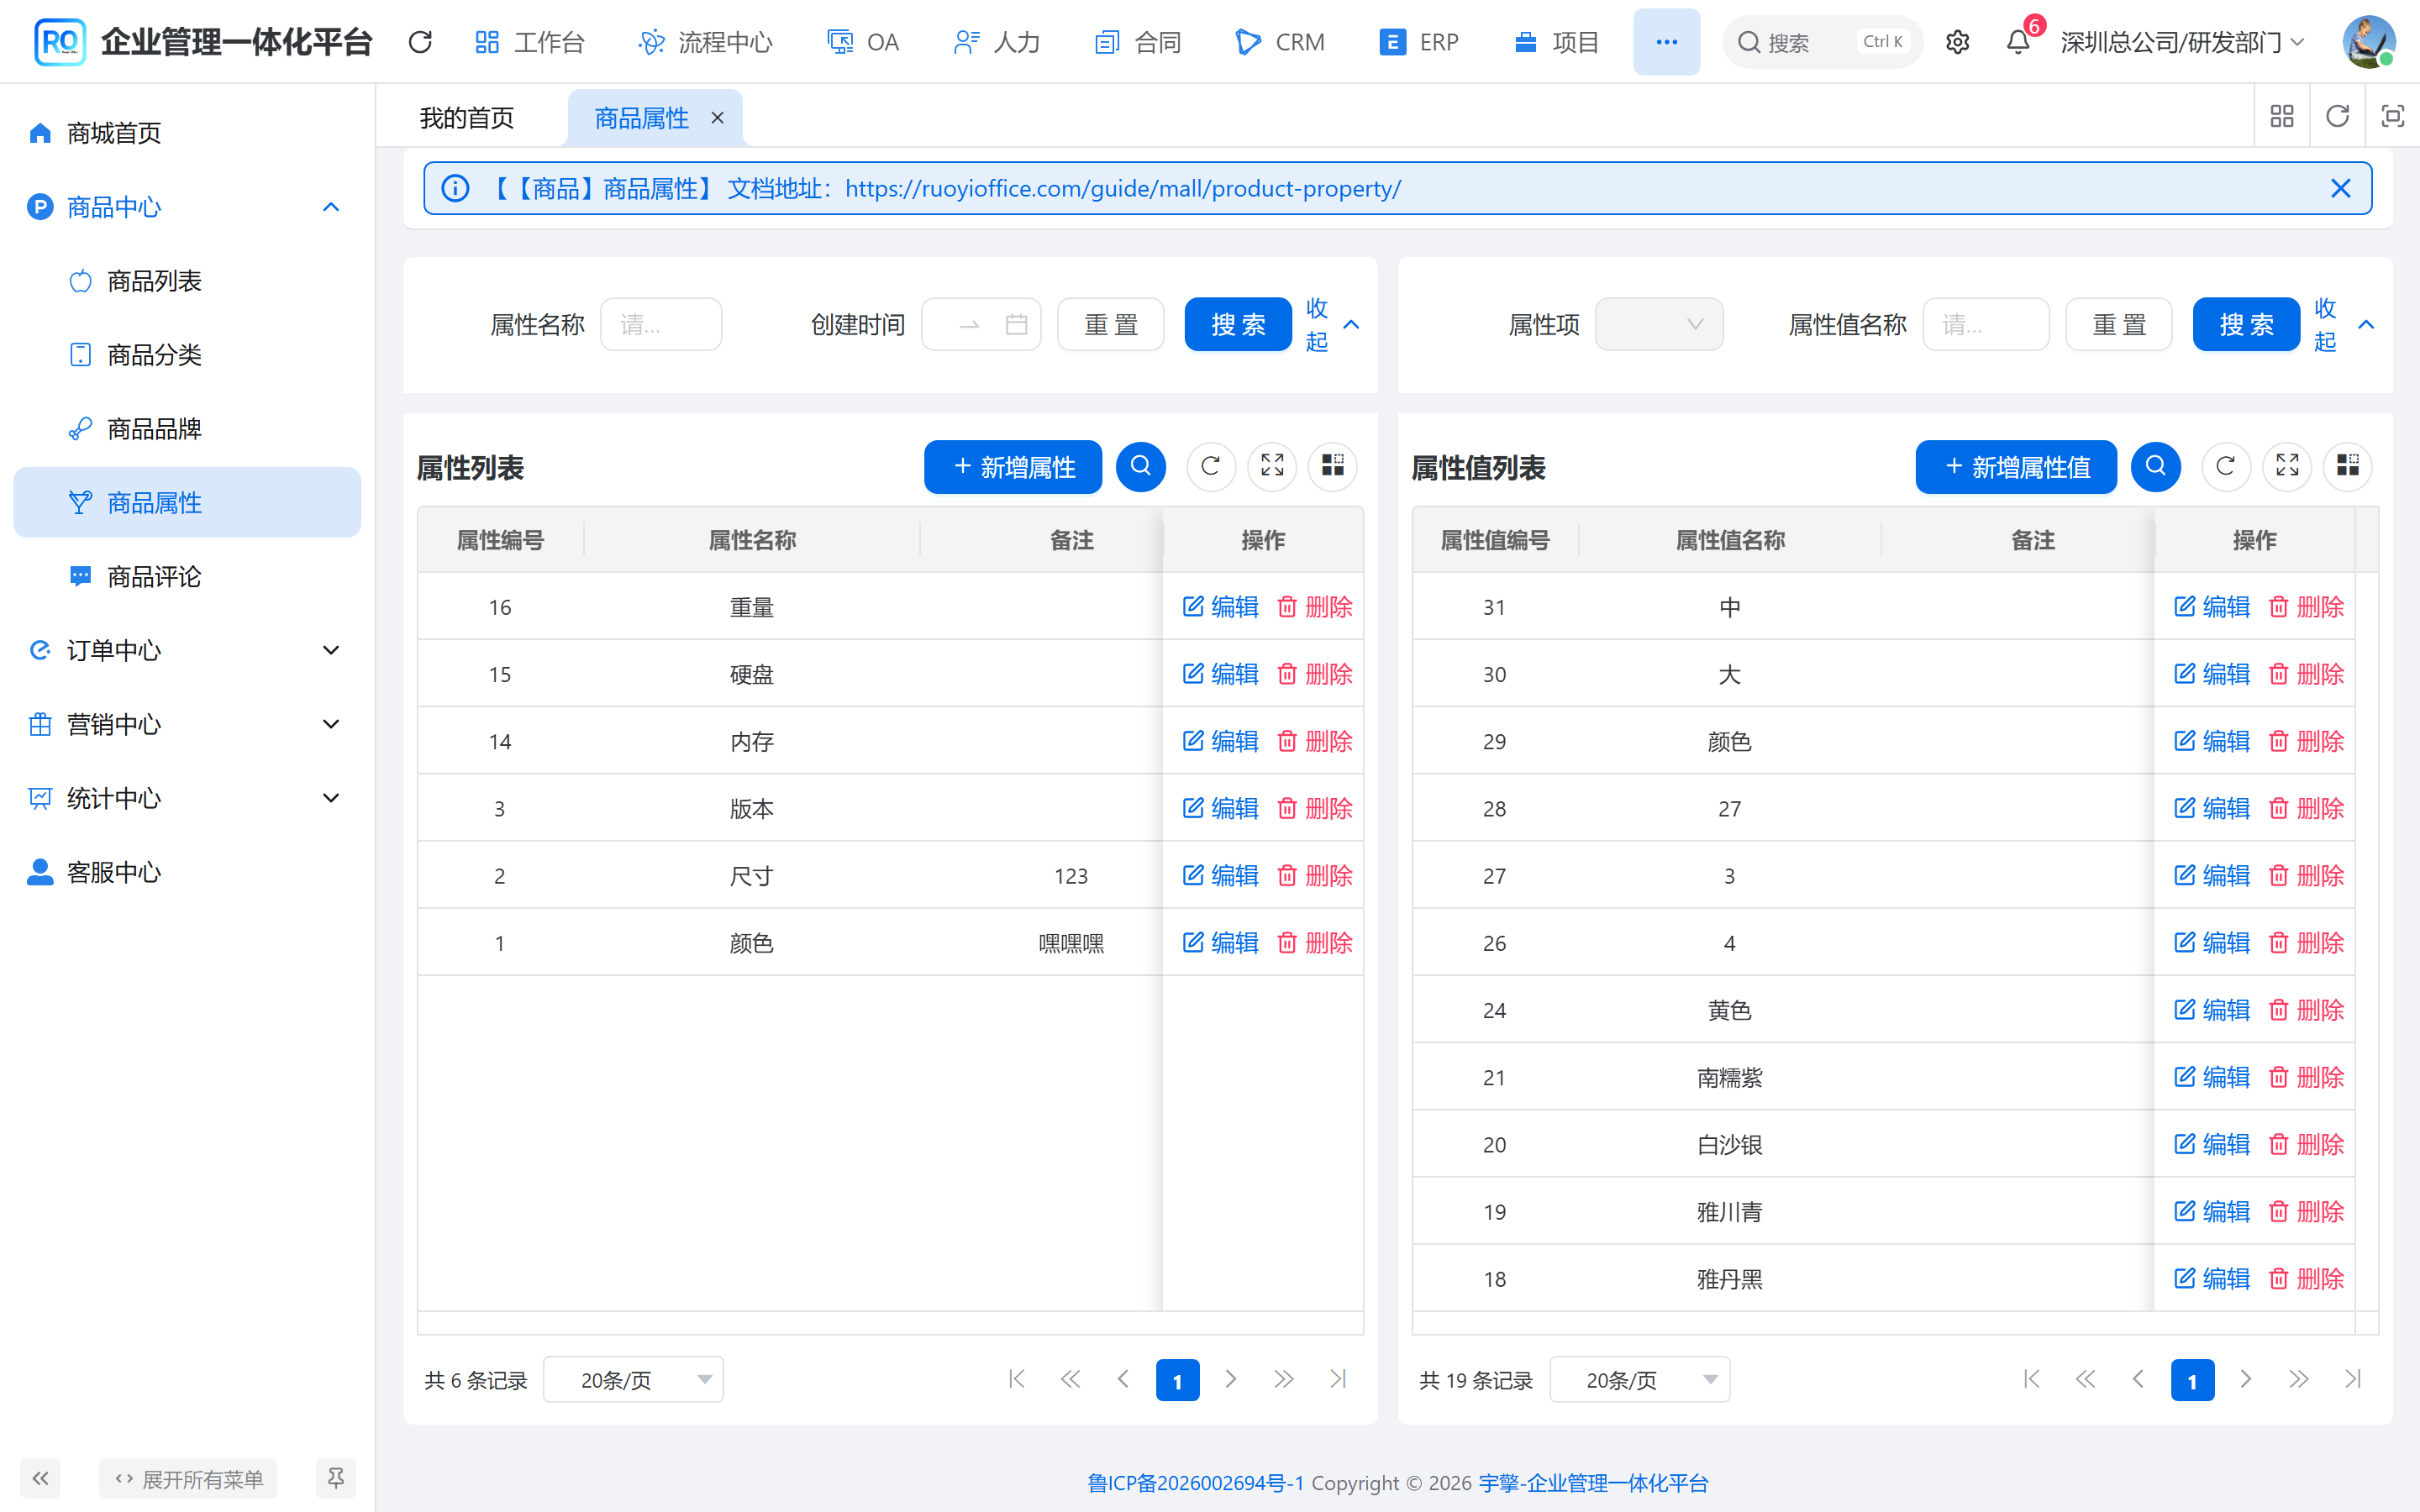Expand the 订单中心 menu group
Image resolution: width=2420 pixels, height=1512 pixels.
(x=186, y=650)
